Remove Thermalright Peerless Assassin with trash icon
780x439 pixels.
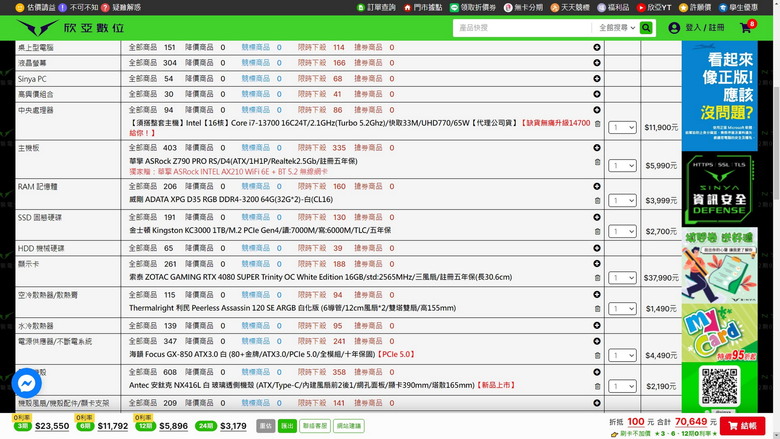coord(597,309)
